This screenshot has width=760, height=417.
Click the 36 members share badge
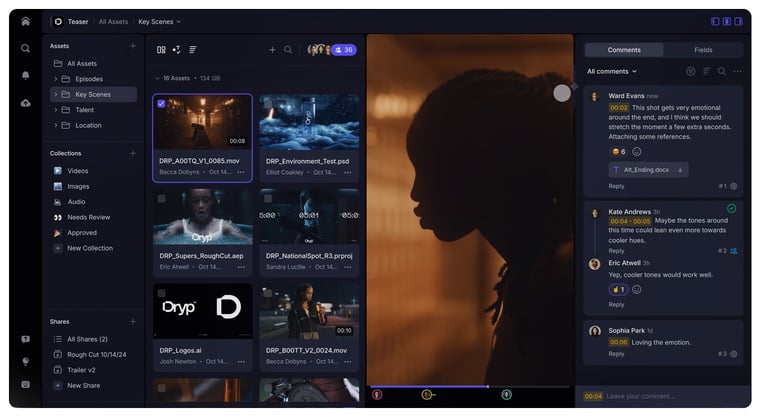[x=343, y=49]
